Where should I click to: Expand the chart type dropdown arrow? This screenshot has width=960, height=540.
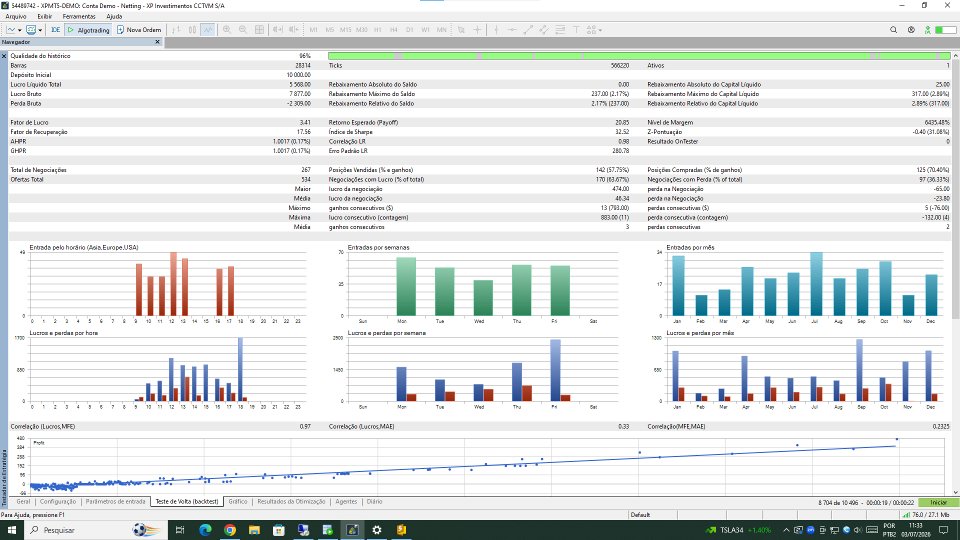(20, 30)
